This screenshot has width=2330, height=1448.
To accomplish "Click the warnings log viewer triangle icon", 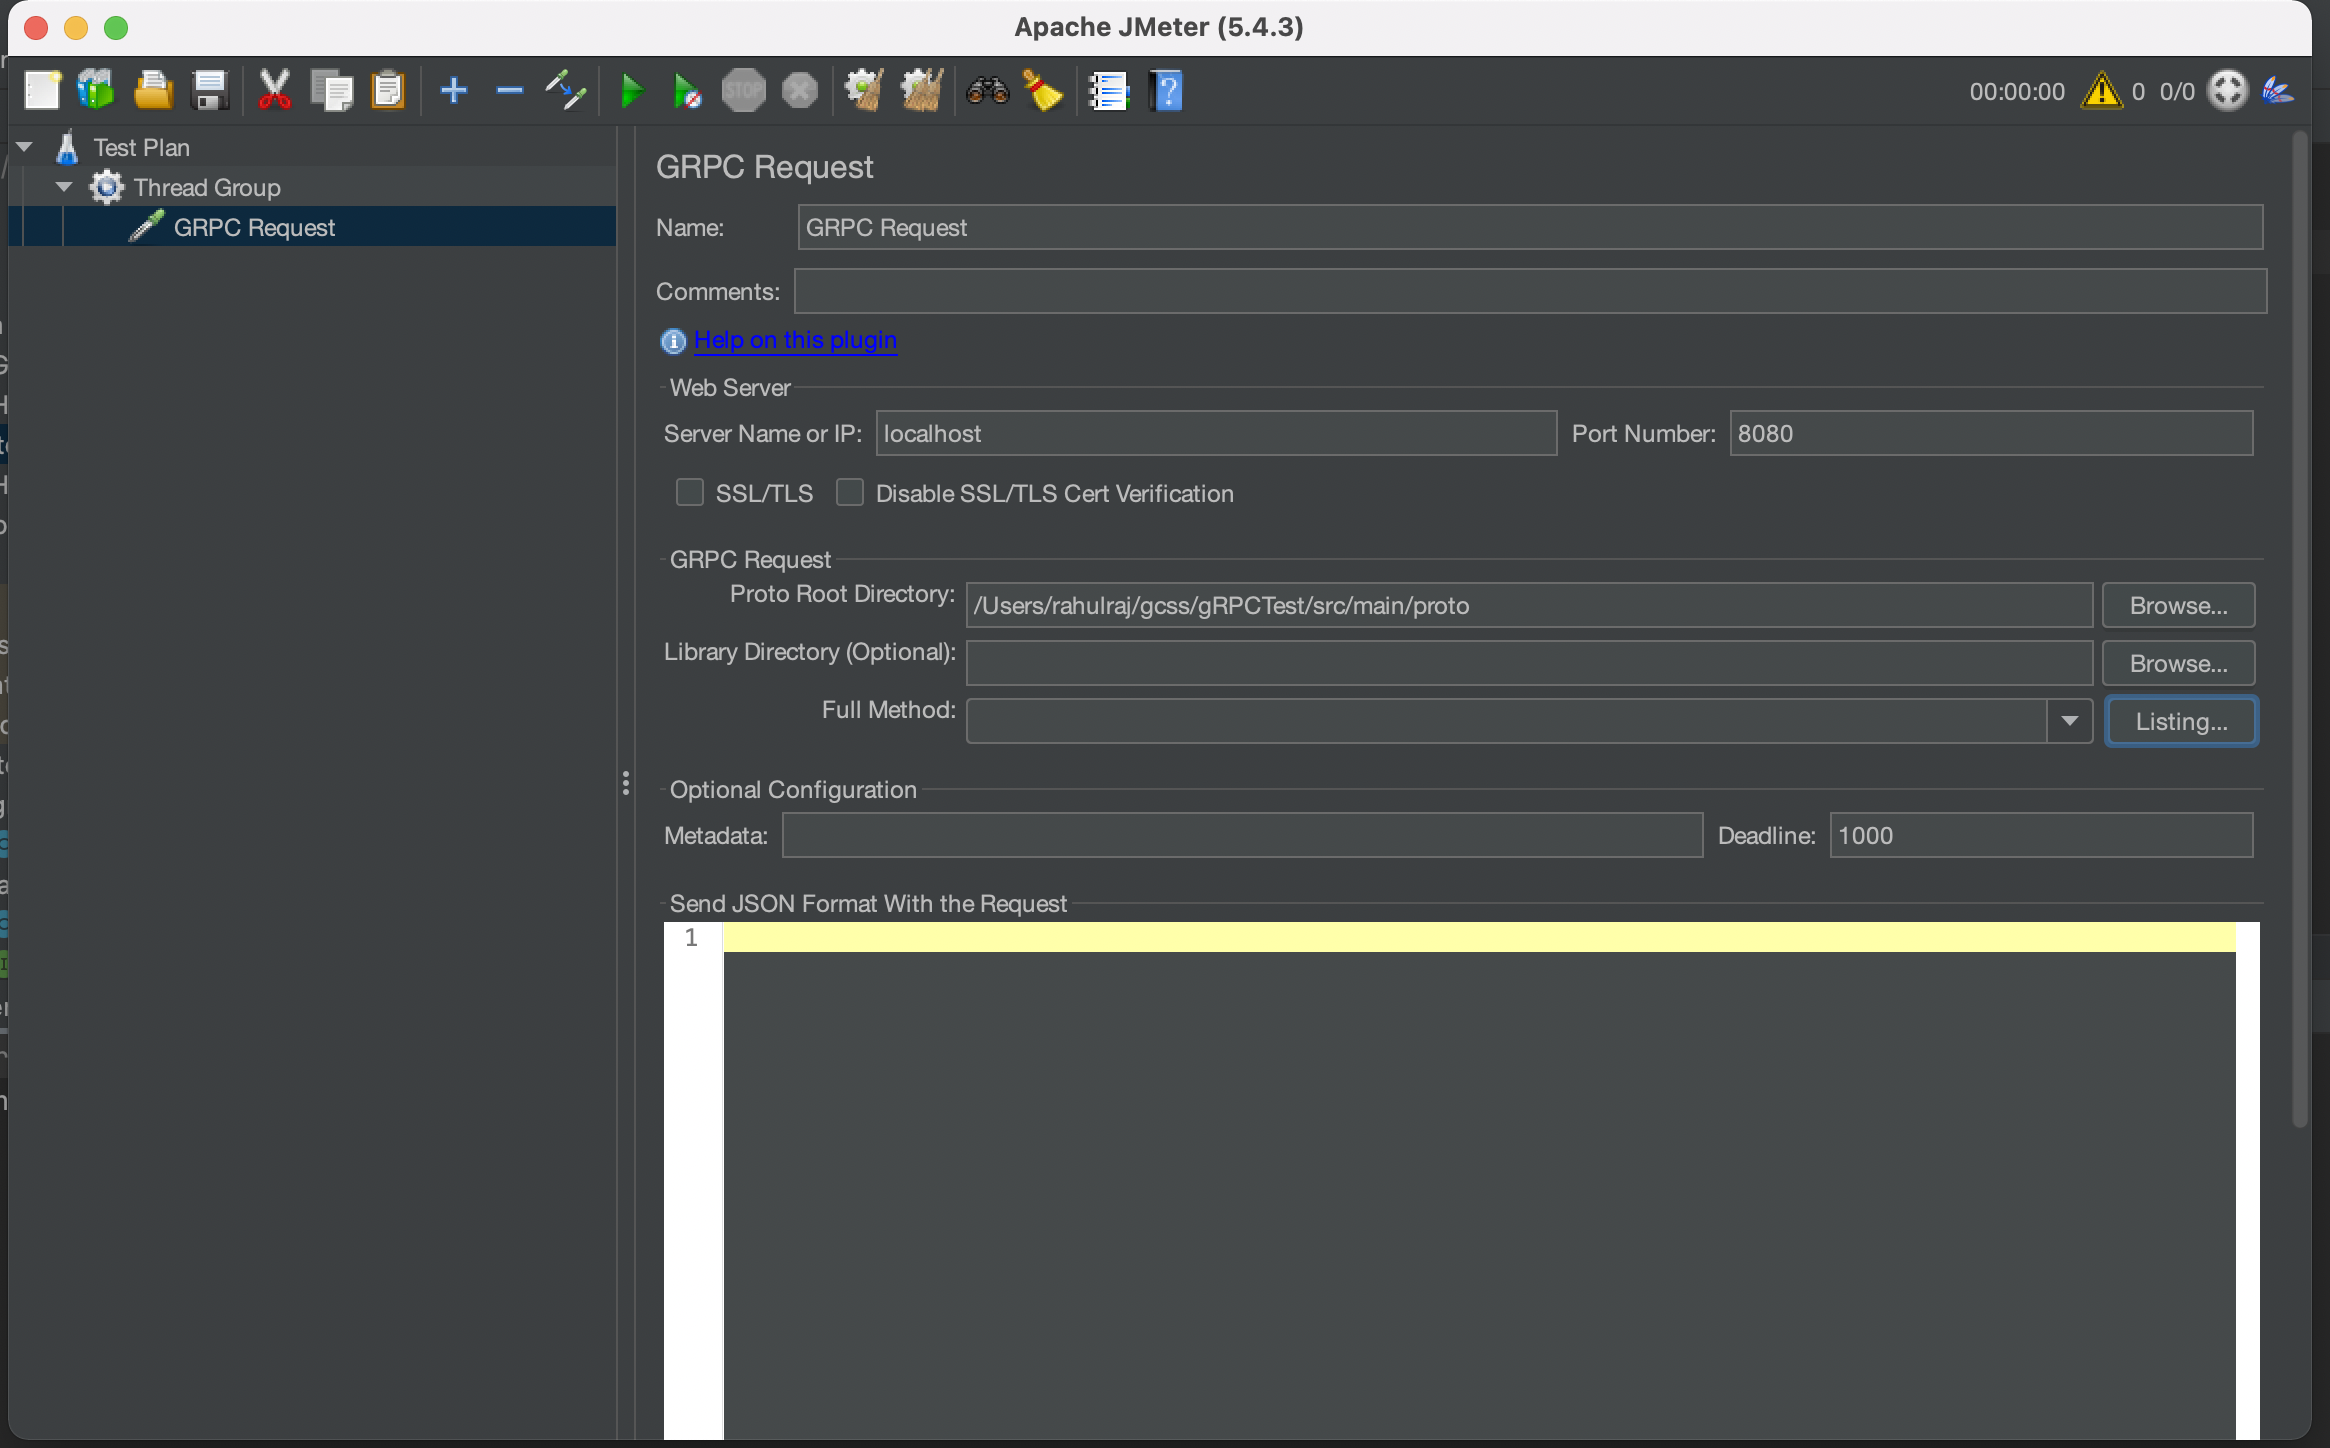I will point(2100,90).
